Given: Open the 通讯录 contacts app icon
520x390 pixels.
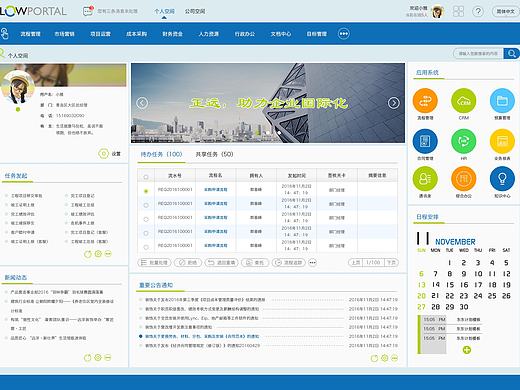Looking at the screenshot, I should pyautogui.click(x=425, y=179).
